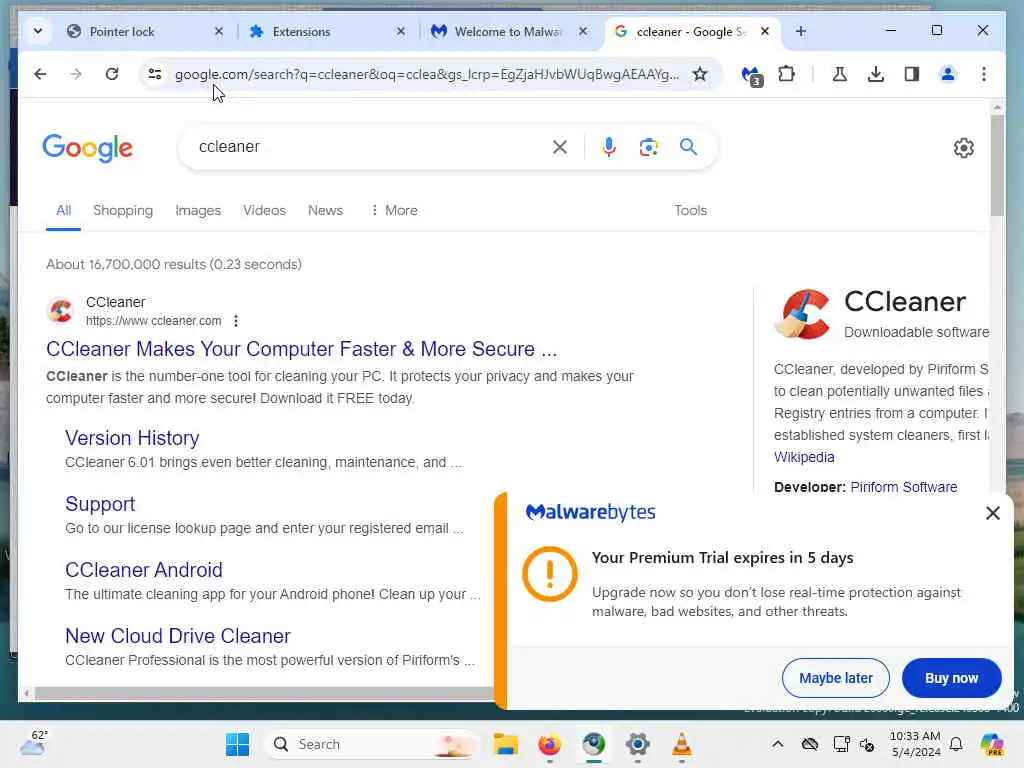Dismiss the Malwarebytes trial notification
This screenshot has height=768, width=1024.
coord(993,513)
